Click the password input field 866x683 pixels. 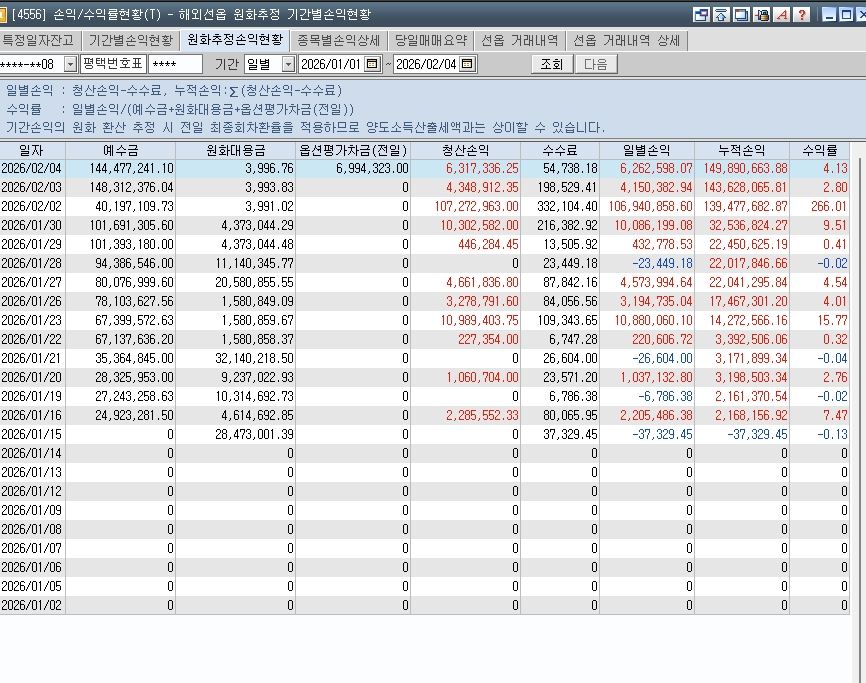(x=176, y=64)
